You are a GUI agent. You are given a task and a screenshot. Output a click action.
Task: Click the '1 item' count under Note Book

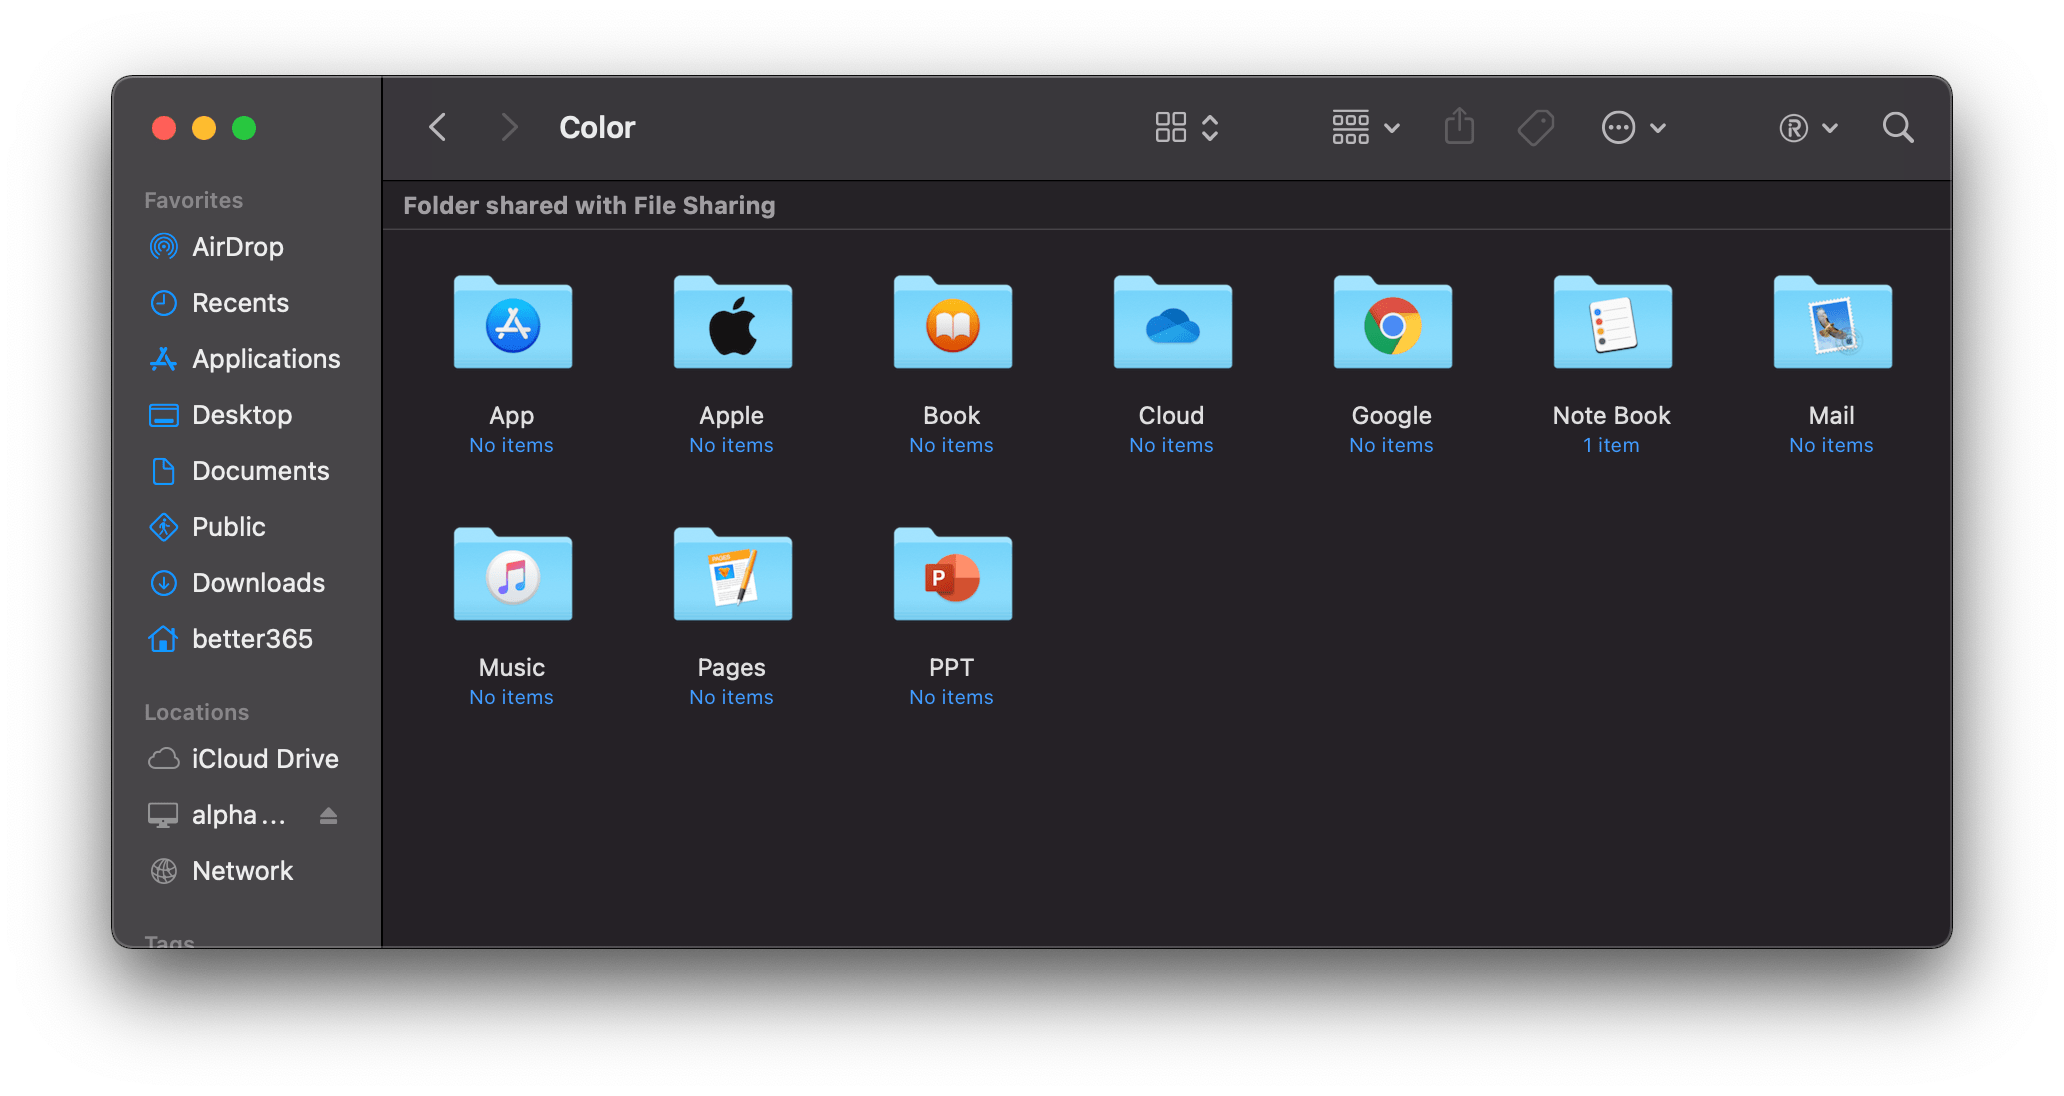1612,445
